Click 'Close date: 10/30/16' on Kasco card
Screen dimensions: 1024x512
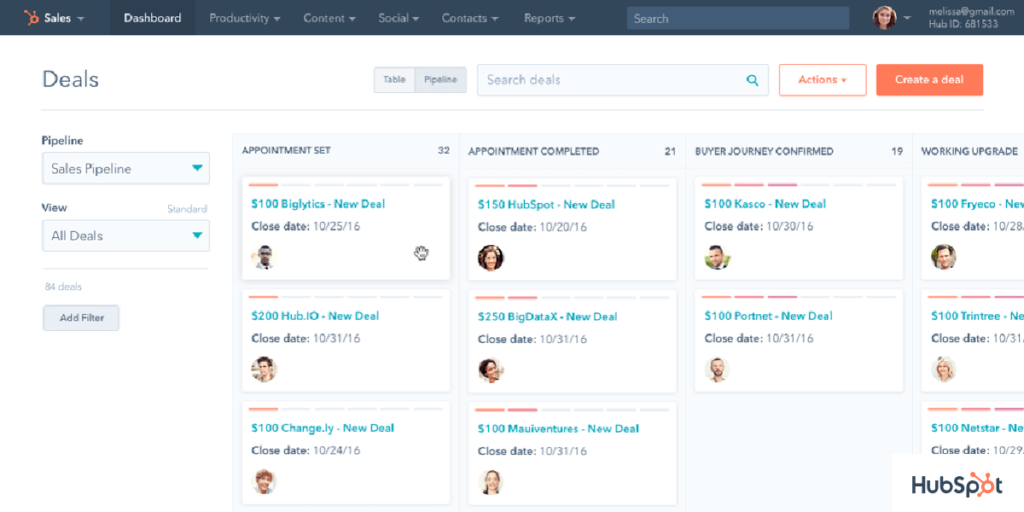(759, 227)
